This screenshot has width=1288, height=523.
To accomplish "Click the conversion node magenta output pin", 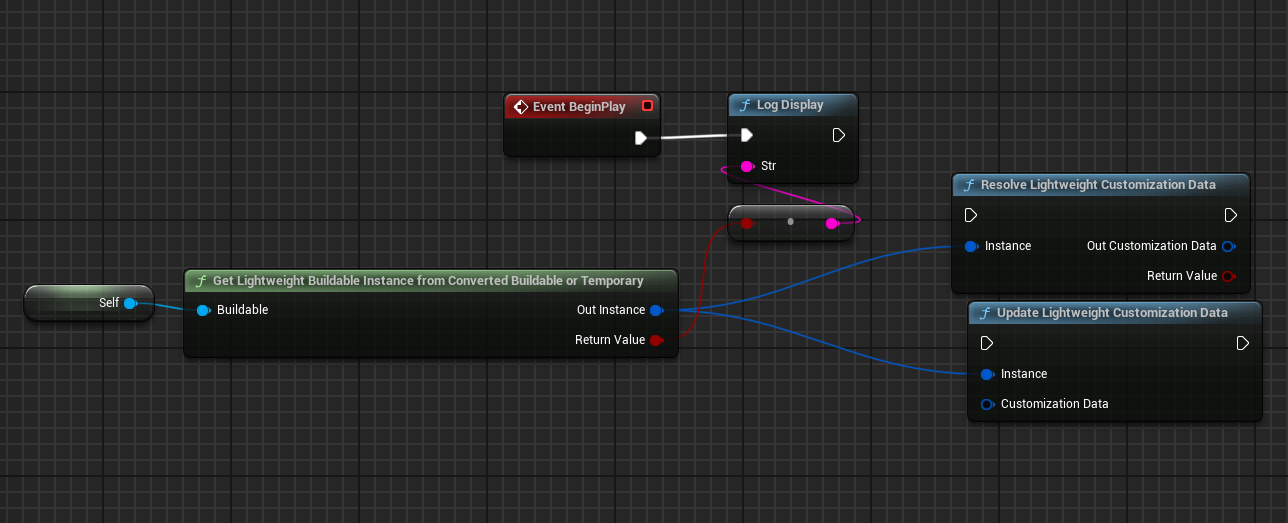I will (x=832, y=224).
